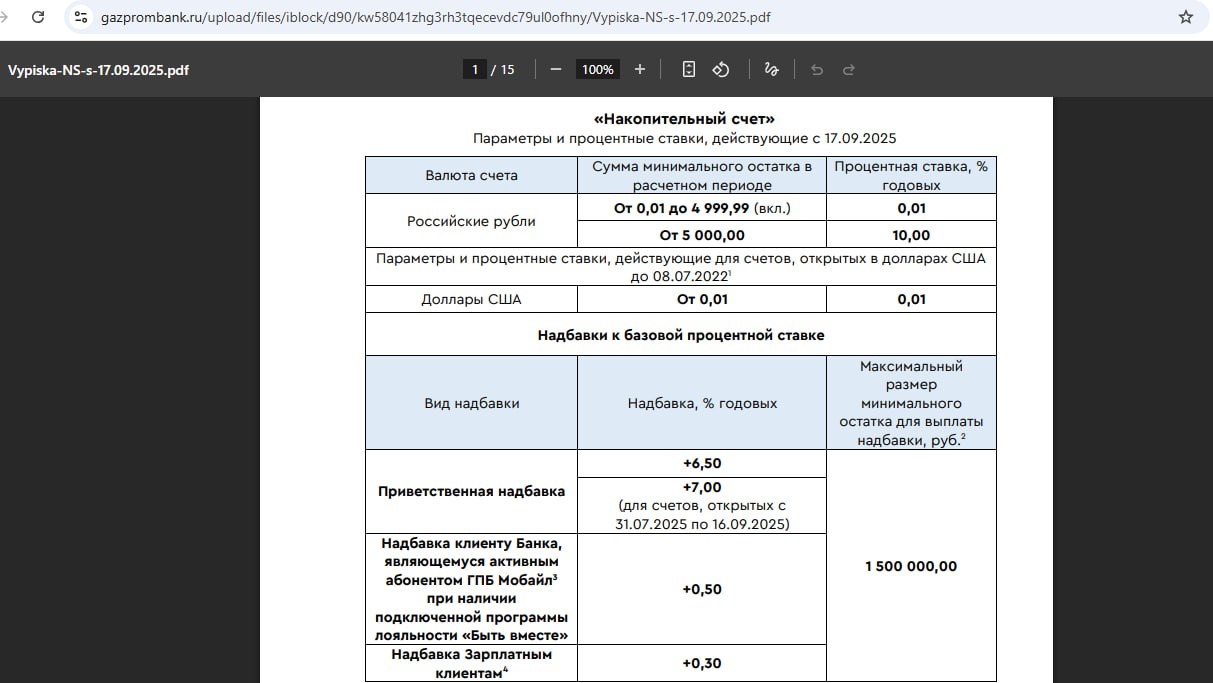The height and width of the screenshot is (683, 1213).
Task: Click the Vypiska-NS-s-17.09.2025.pdf title
Action: click(98, 70)
